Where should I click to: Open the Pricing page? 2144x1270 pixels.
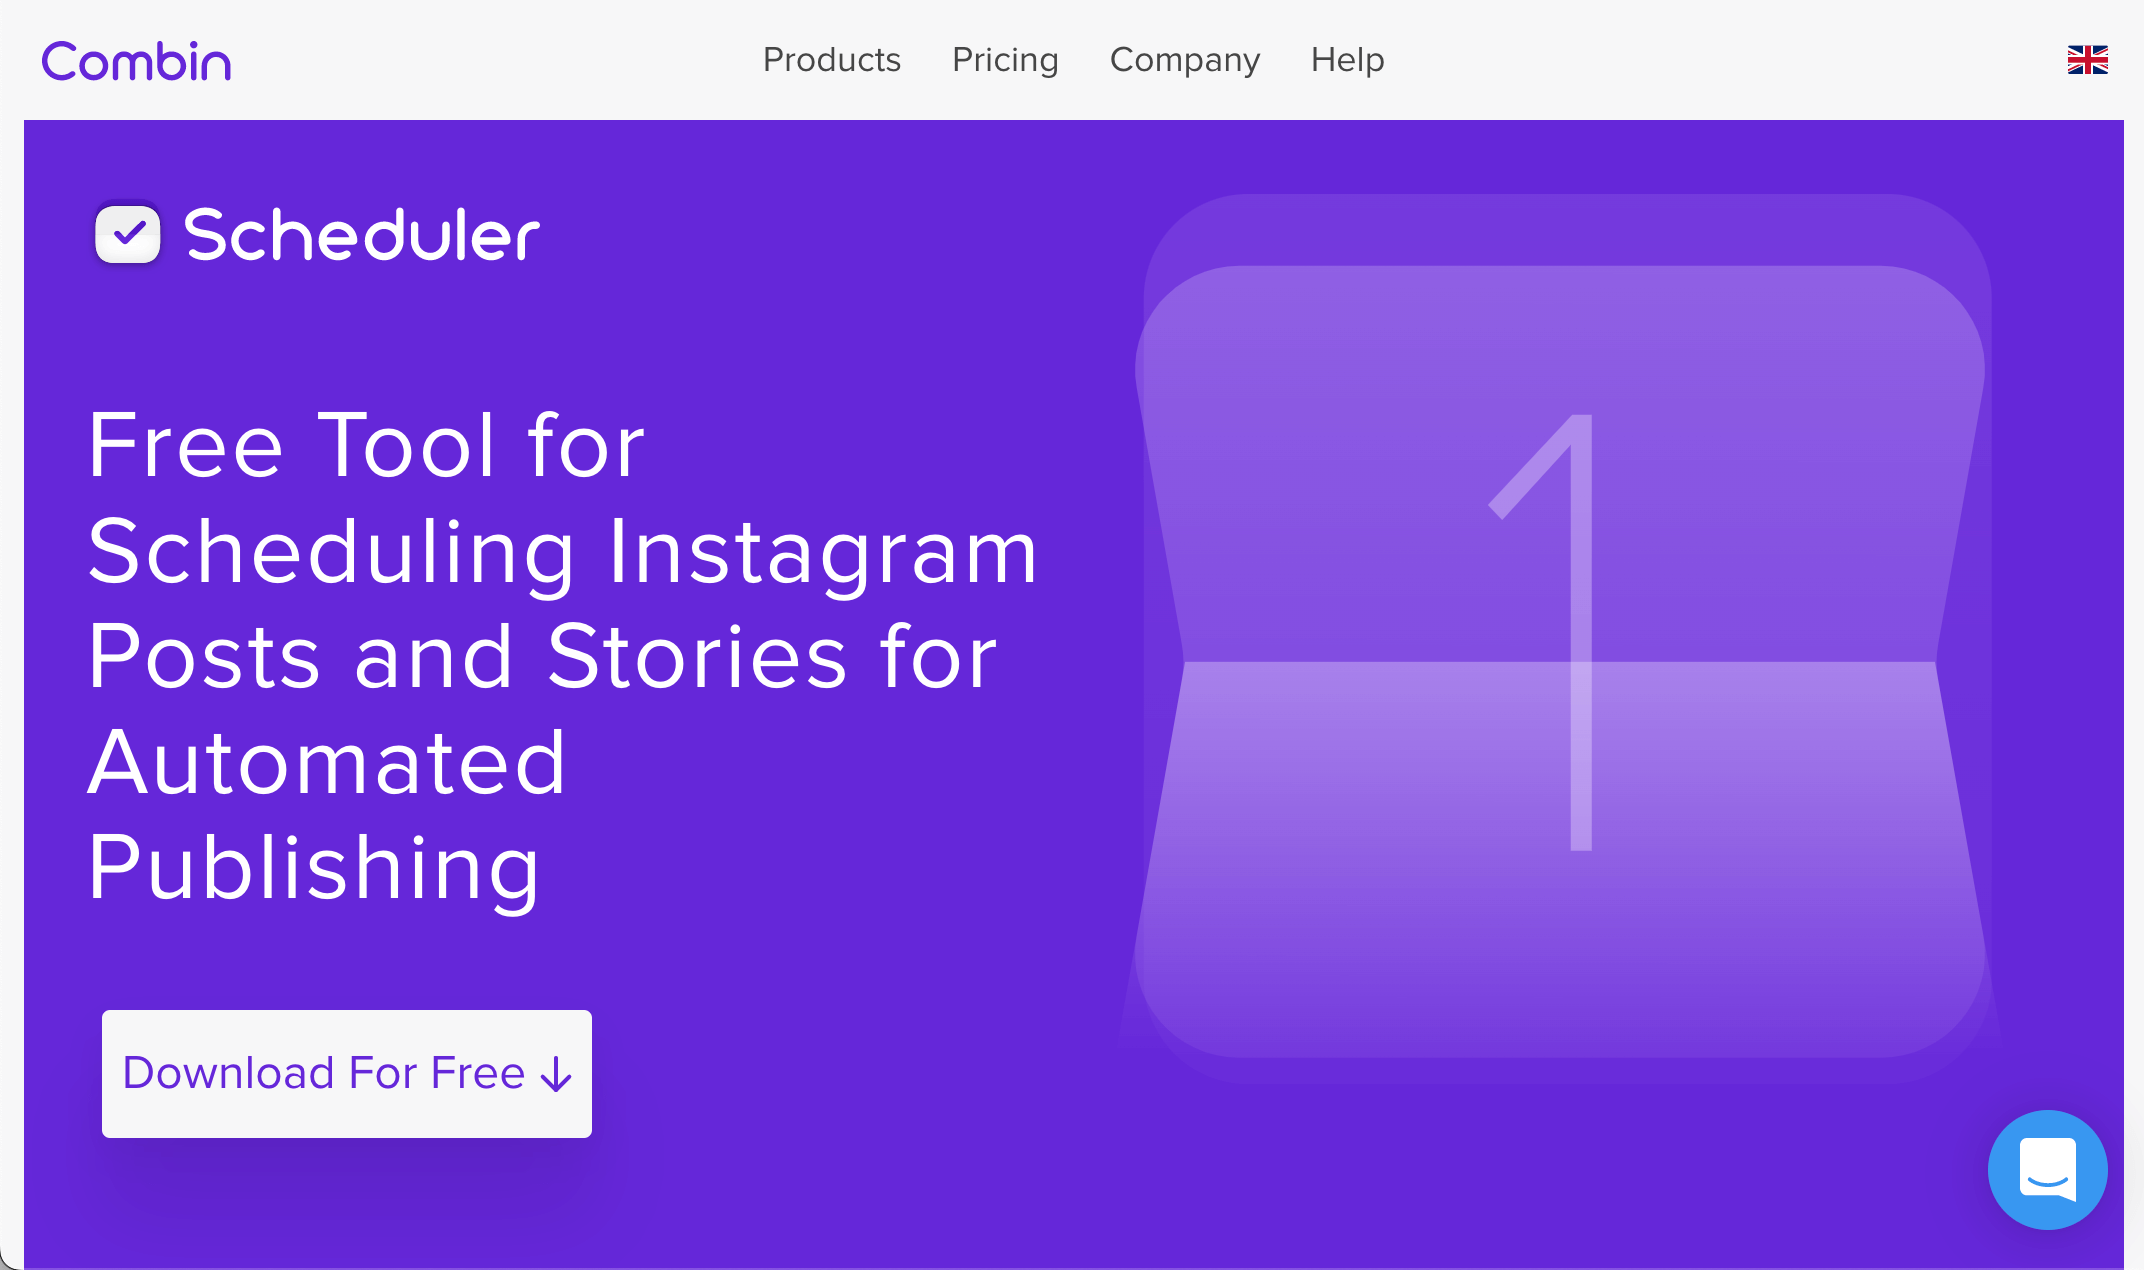1005,61
